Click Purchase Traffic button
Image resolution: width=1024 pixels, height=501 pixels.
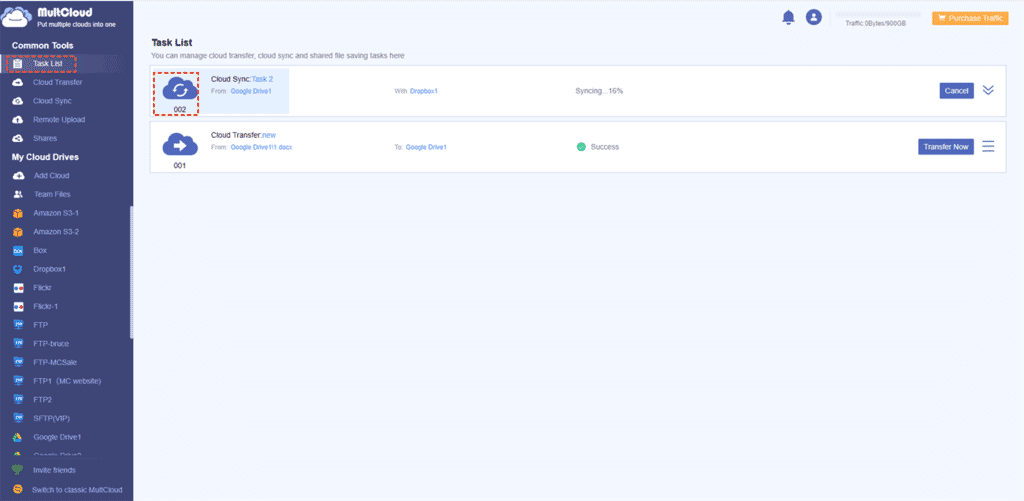(x=970, y=18)
